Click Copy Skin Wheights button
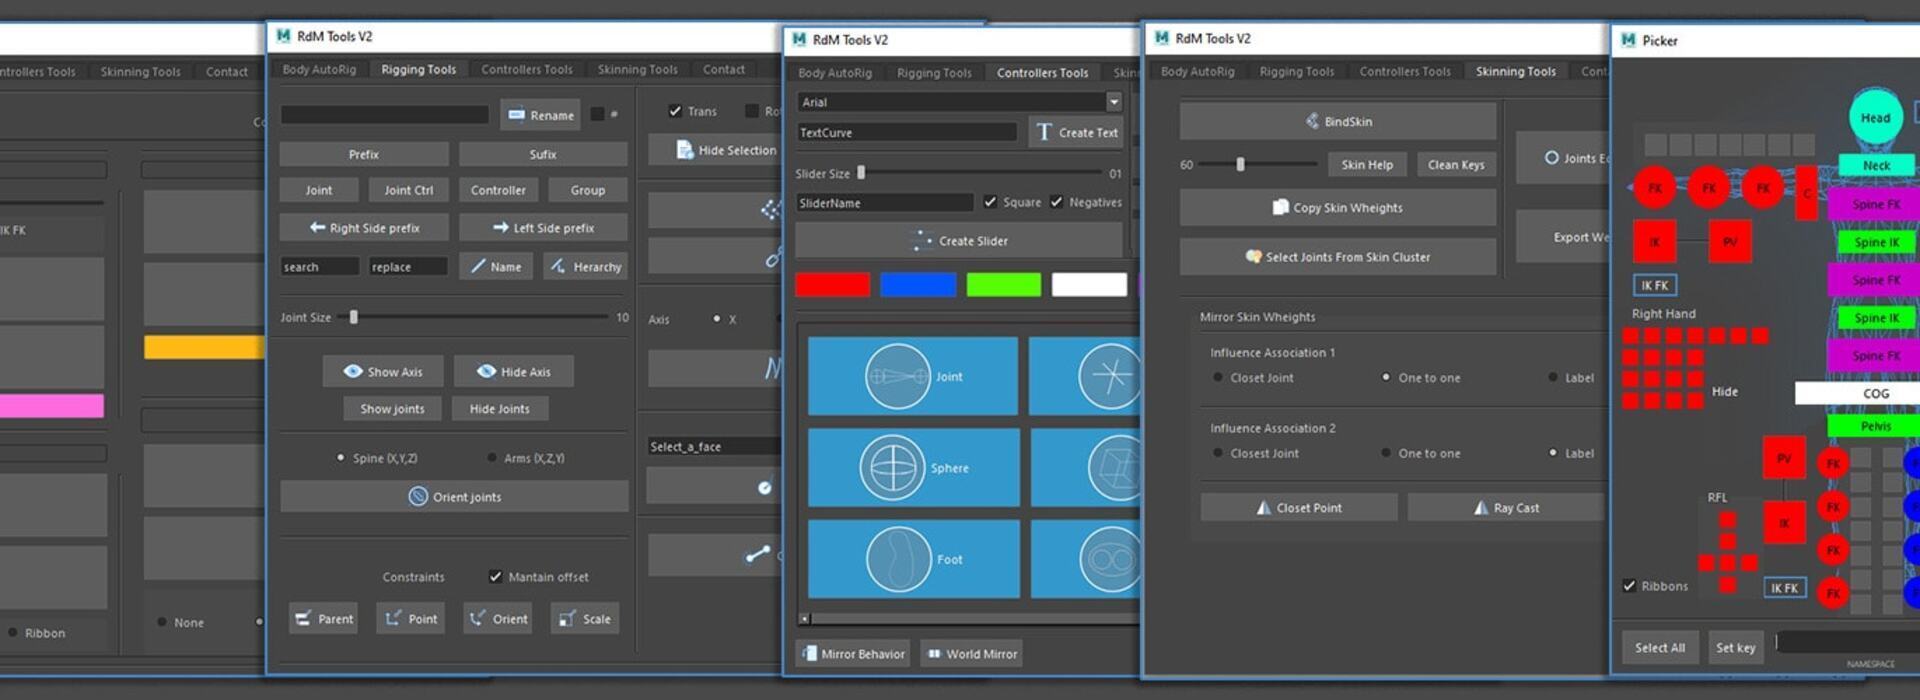This screenshot has width=1920, height=700. pos(1338,208)
